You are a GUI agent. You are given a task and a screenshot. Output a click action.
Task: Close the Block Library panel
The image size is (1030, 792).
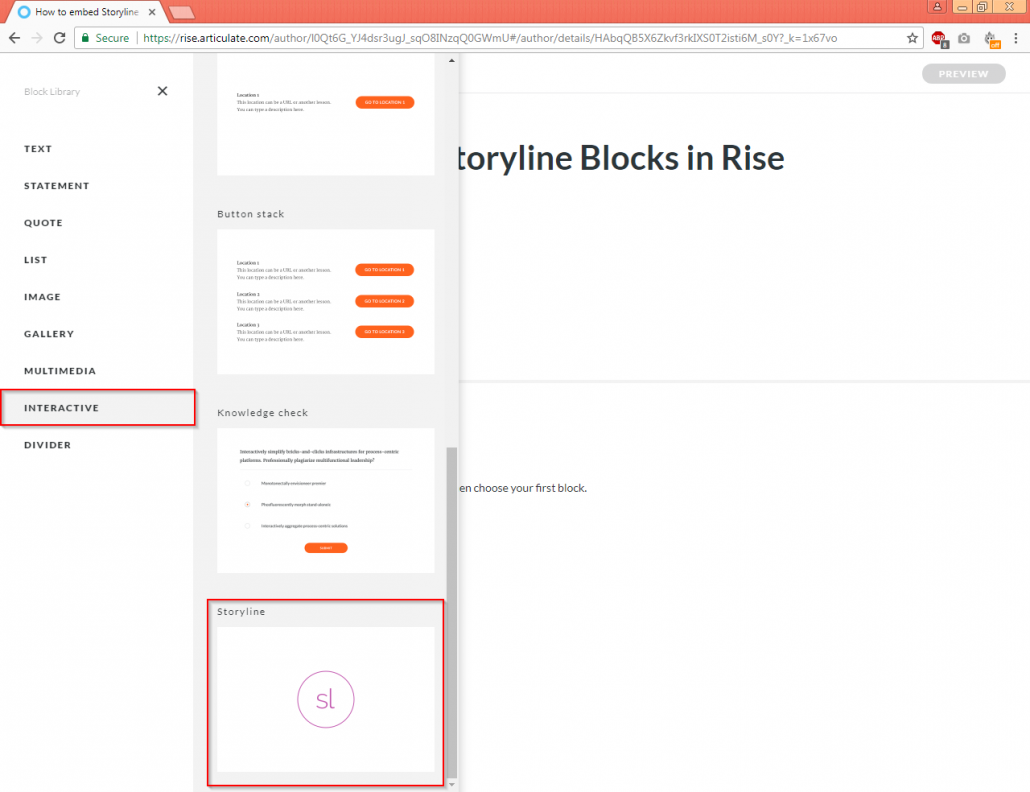(x=162, y=90)
